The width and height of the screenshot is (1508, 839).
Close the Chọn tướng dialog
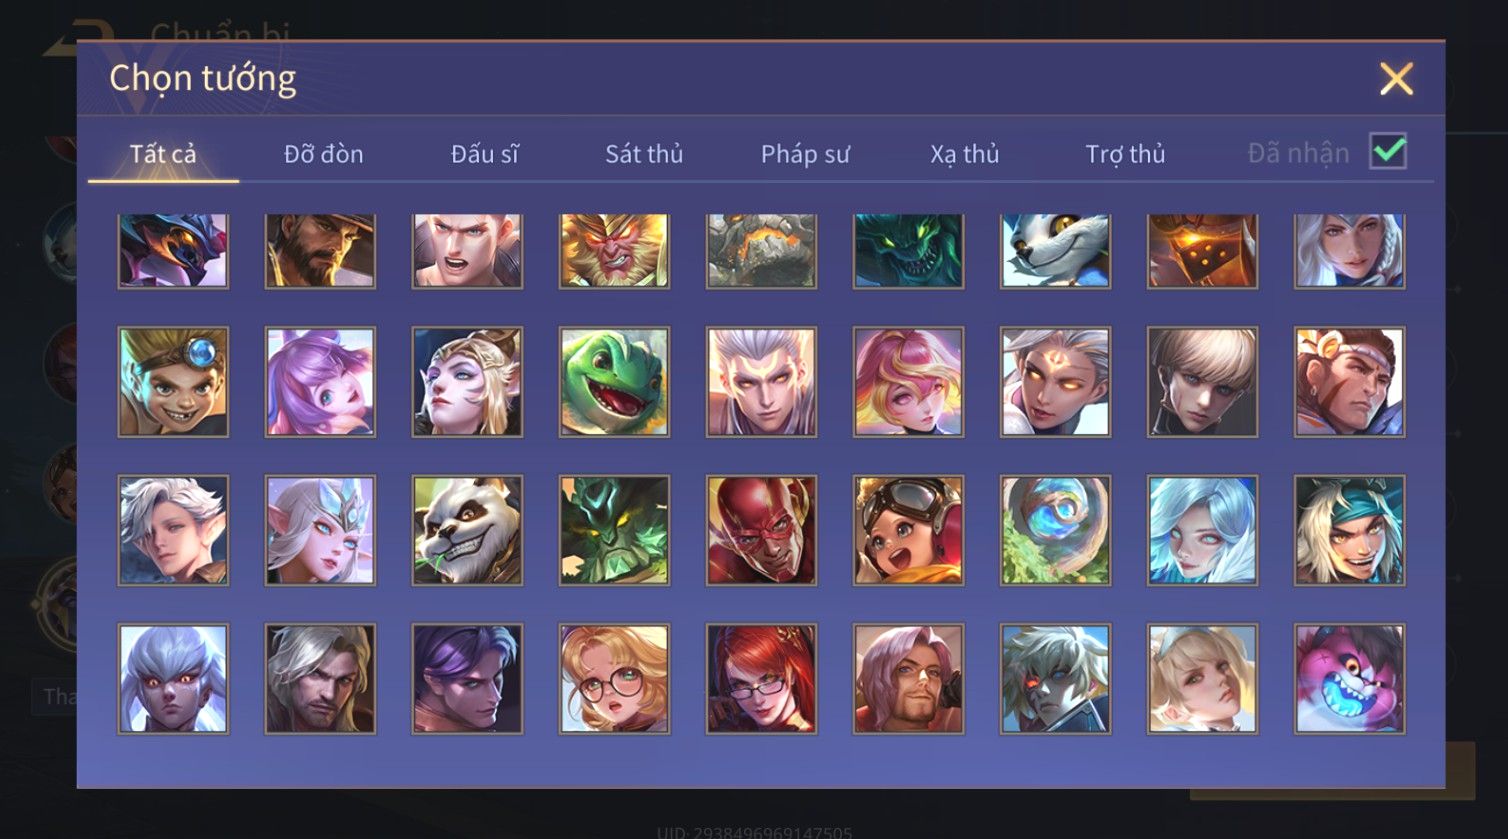coord(1396,78)
